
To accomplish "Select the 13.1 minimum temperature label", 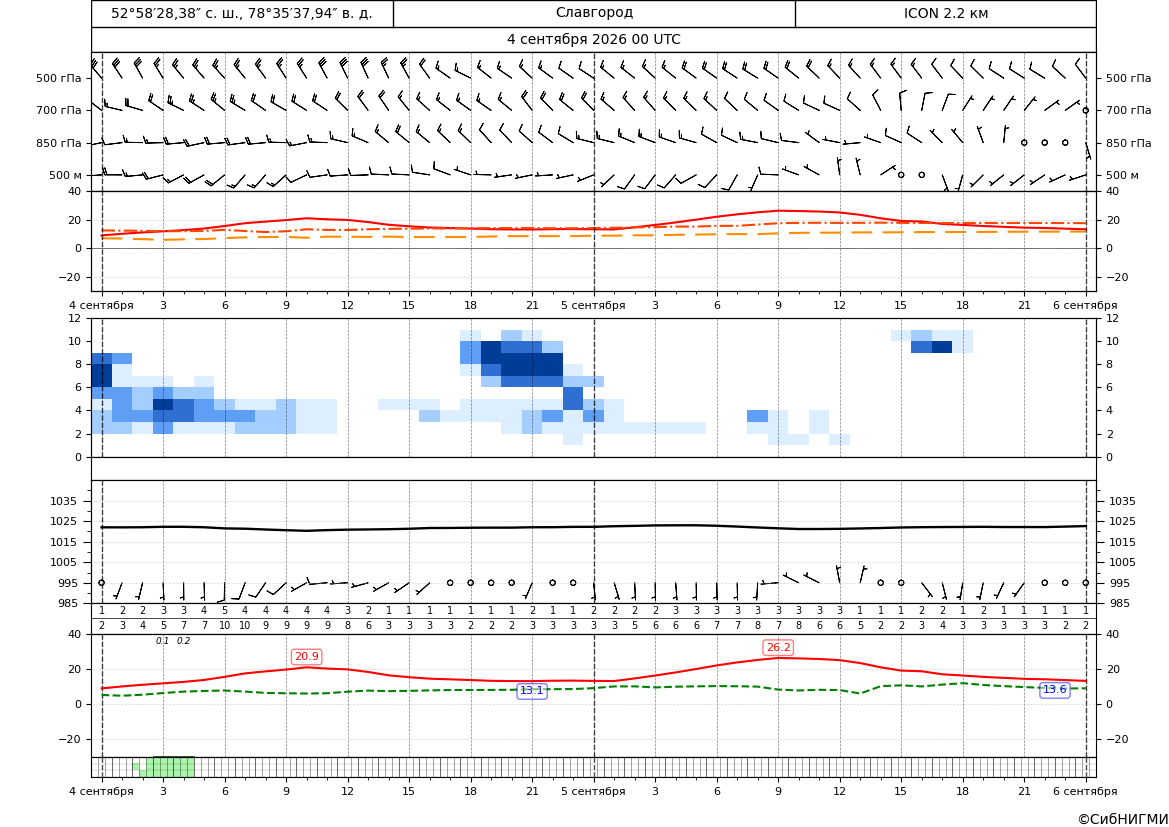I will point(532,691).
